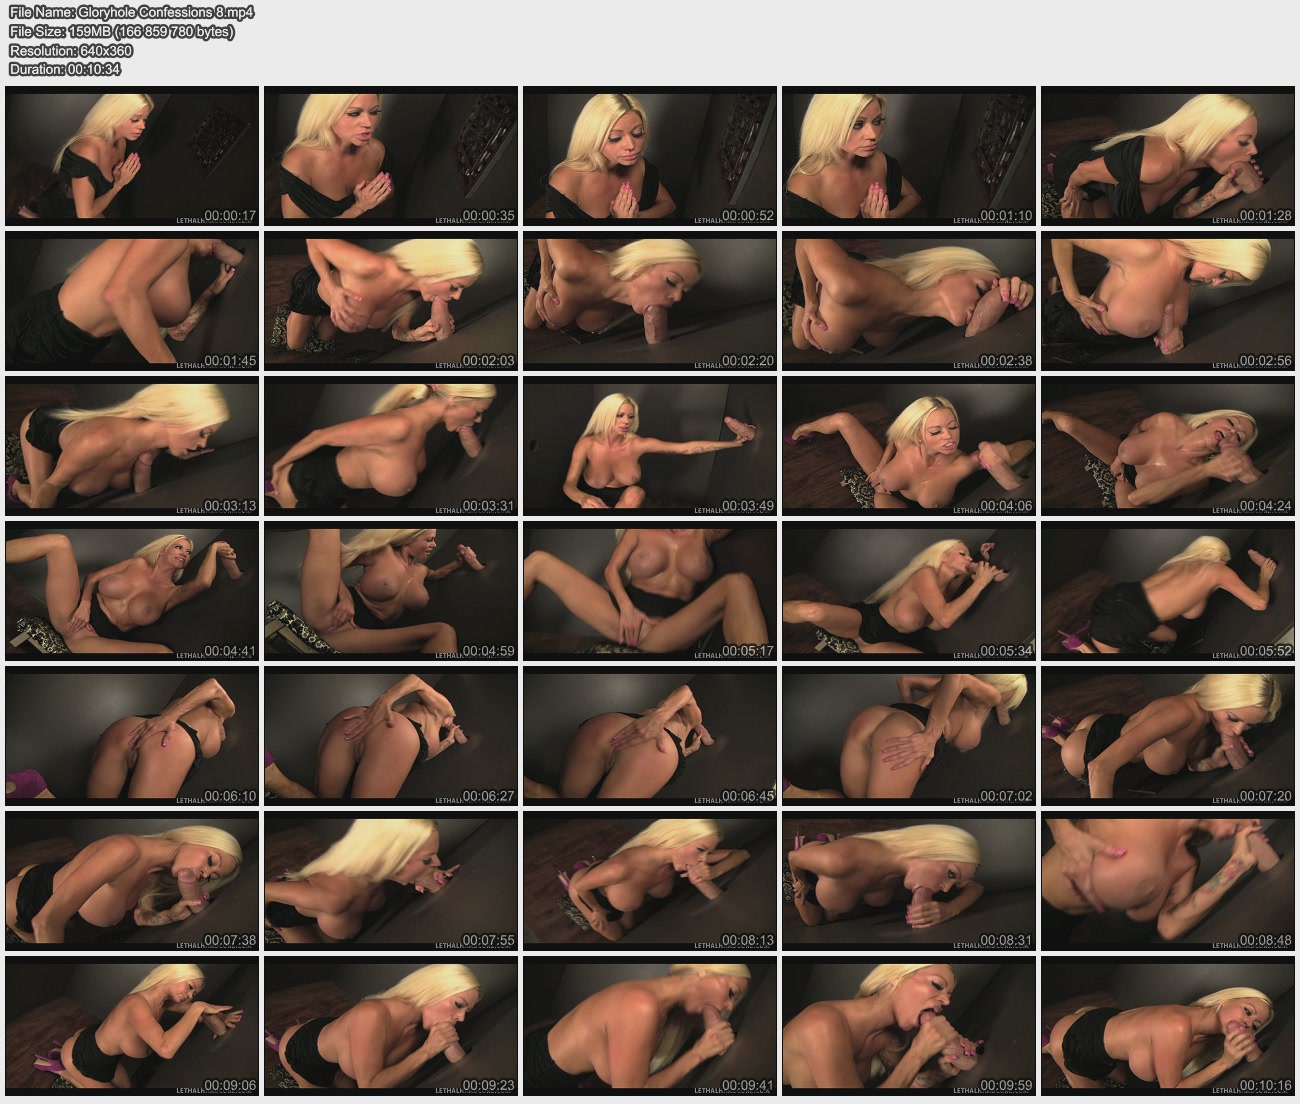Click the File Size 159MB line
This screenshot has height=1104, width=1300.
coord(121,32)
